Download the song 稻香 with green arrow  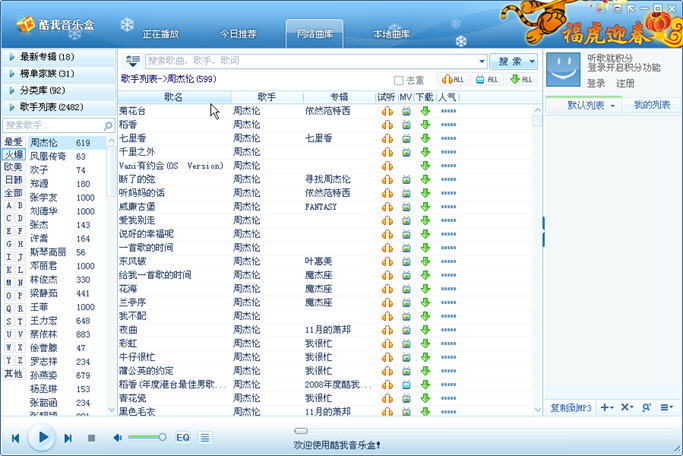click(x=425, y=124)
